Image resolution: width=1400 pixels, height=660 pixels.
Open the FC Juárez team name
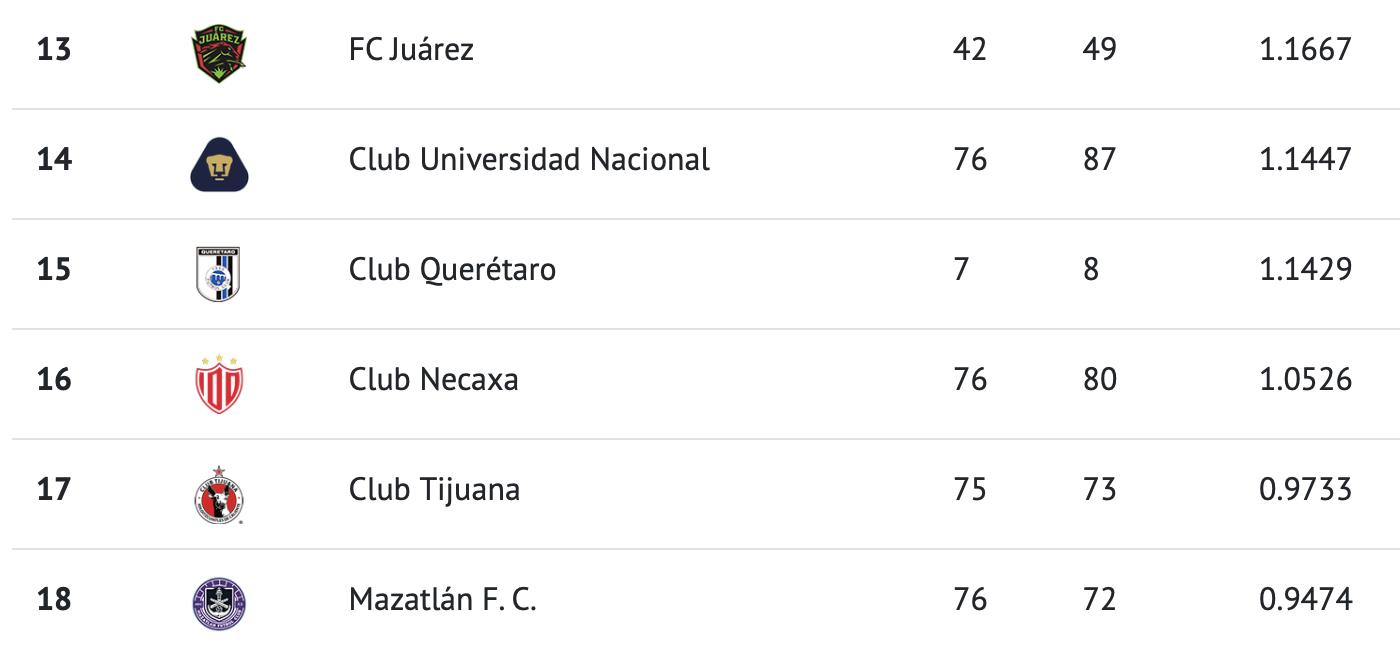point(411,49)
